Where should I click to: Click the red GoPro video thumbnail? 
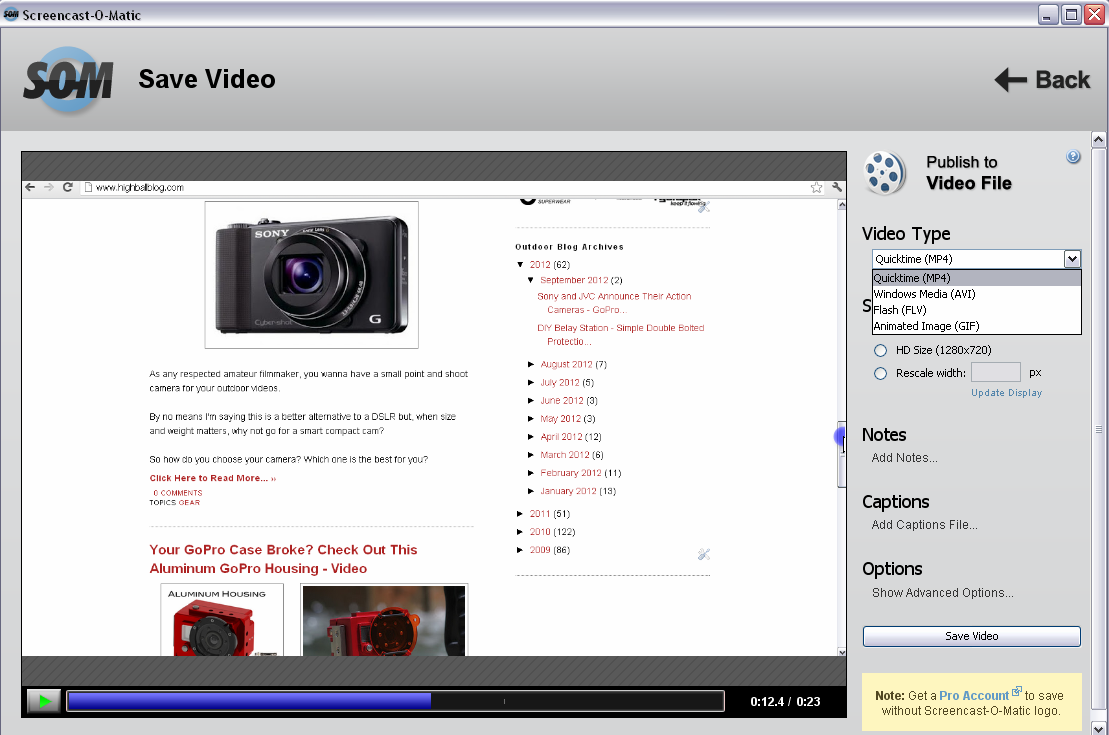[x=384, y=620]
